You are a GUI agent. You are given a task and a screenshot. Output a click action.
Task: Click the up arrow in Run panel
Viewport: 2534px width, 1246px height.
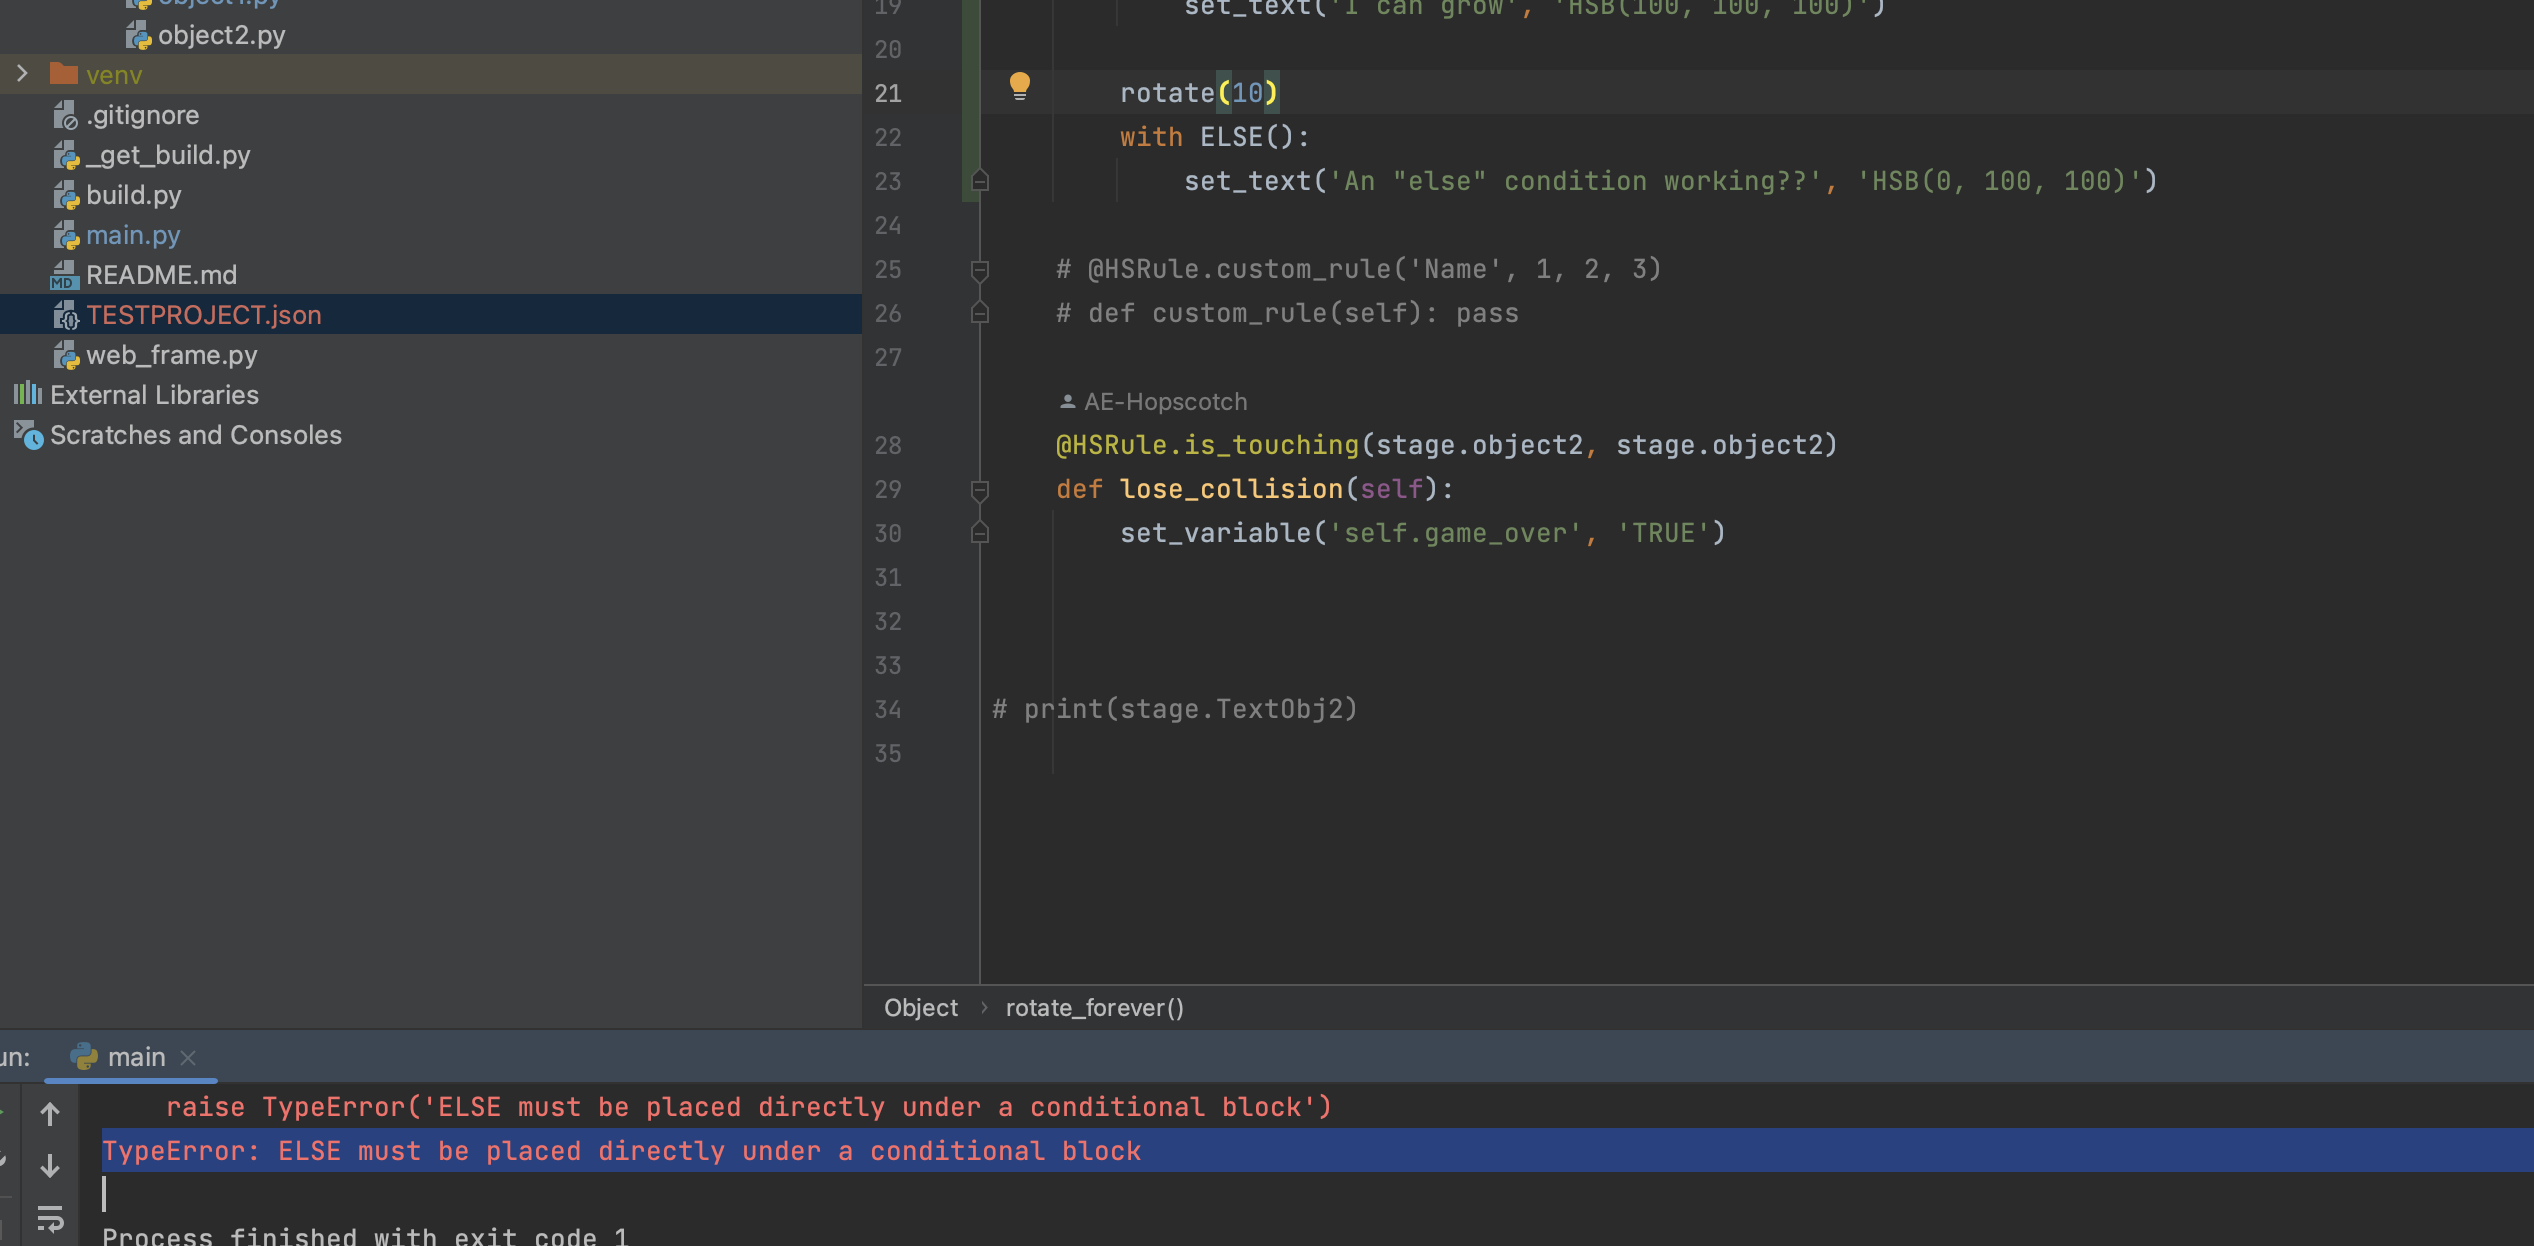point(50,1114)
